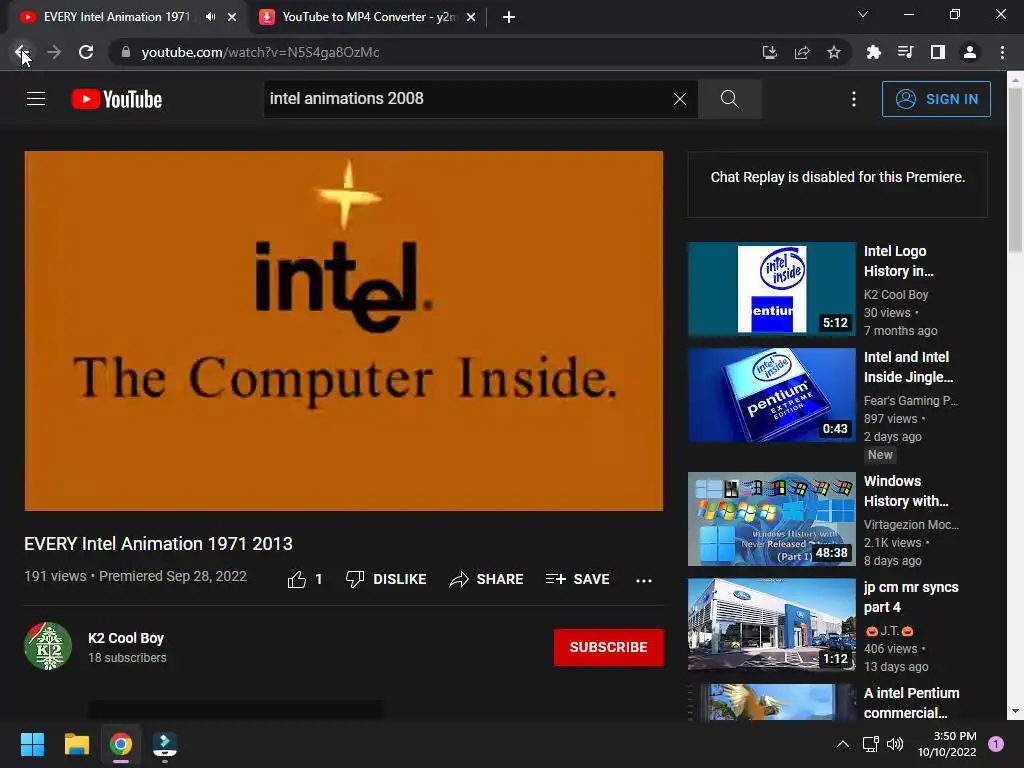Image resolution: width=1024 pixels, height=768 pixels.
Task: Open the YouTube hamburger guide menu
Action: tap(36, 99)
